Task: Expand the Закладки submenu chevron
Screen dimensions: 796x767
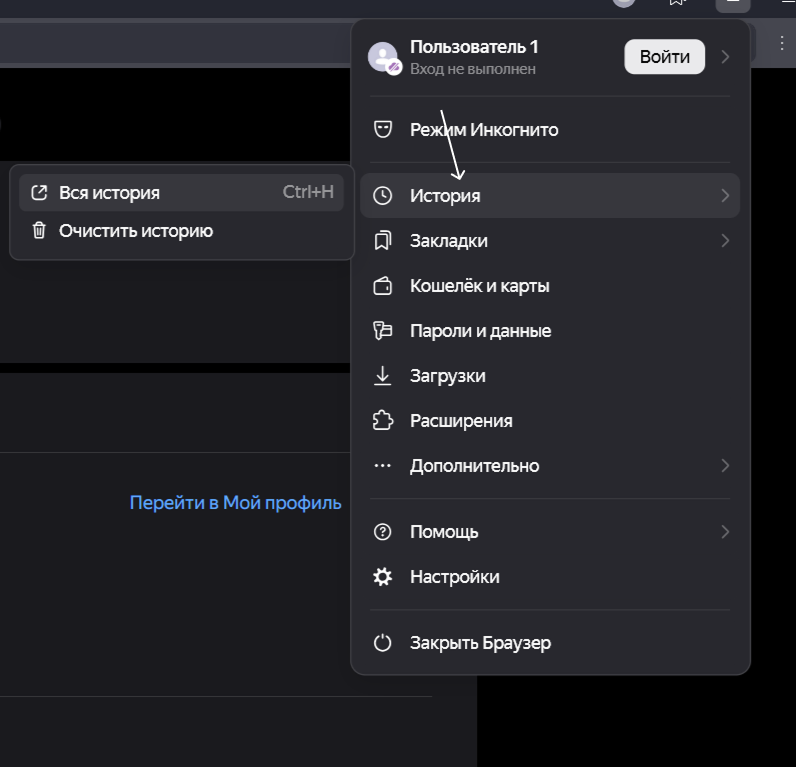Action: 725,241
